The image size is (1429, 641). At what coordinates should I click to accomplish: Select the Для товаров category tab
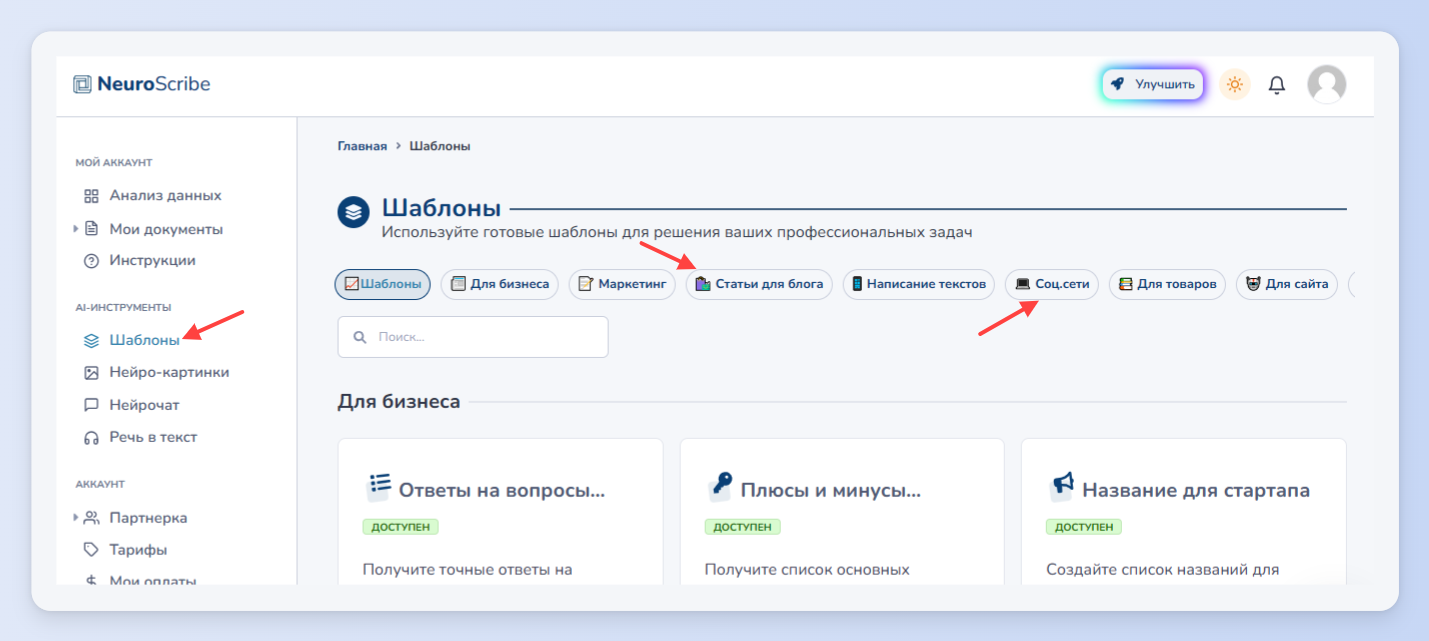(x=1167, y=284)
